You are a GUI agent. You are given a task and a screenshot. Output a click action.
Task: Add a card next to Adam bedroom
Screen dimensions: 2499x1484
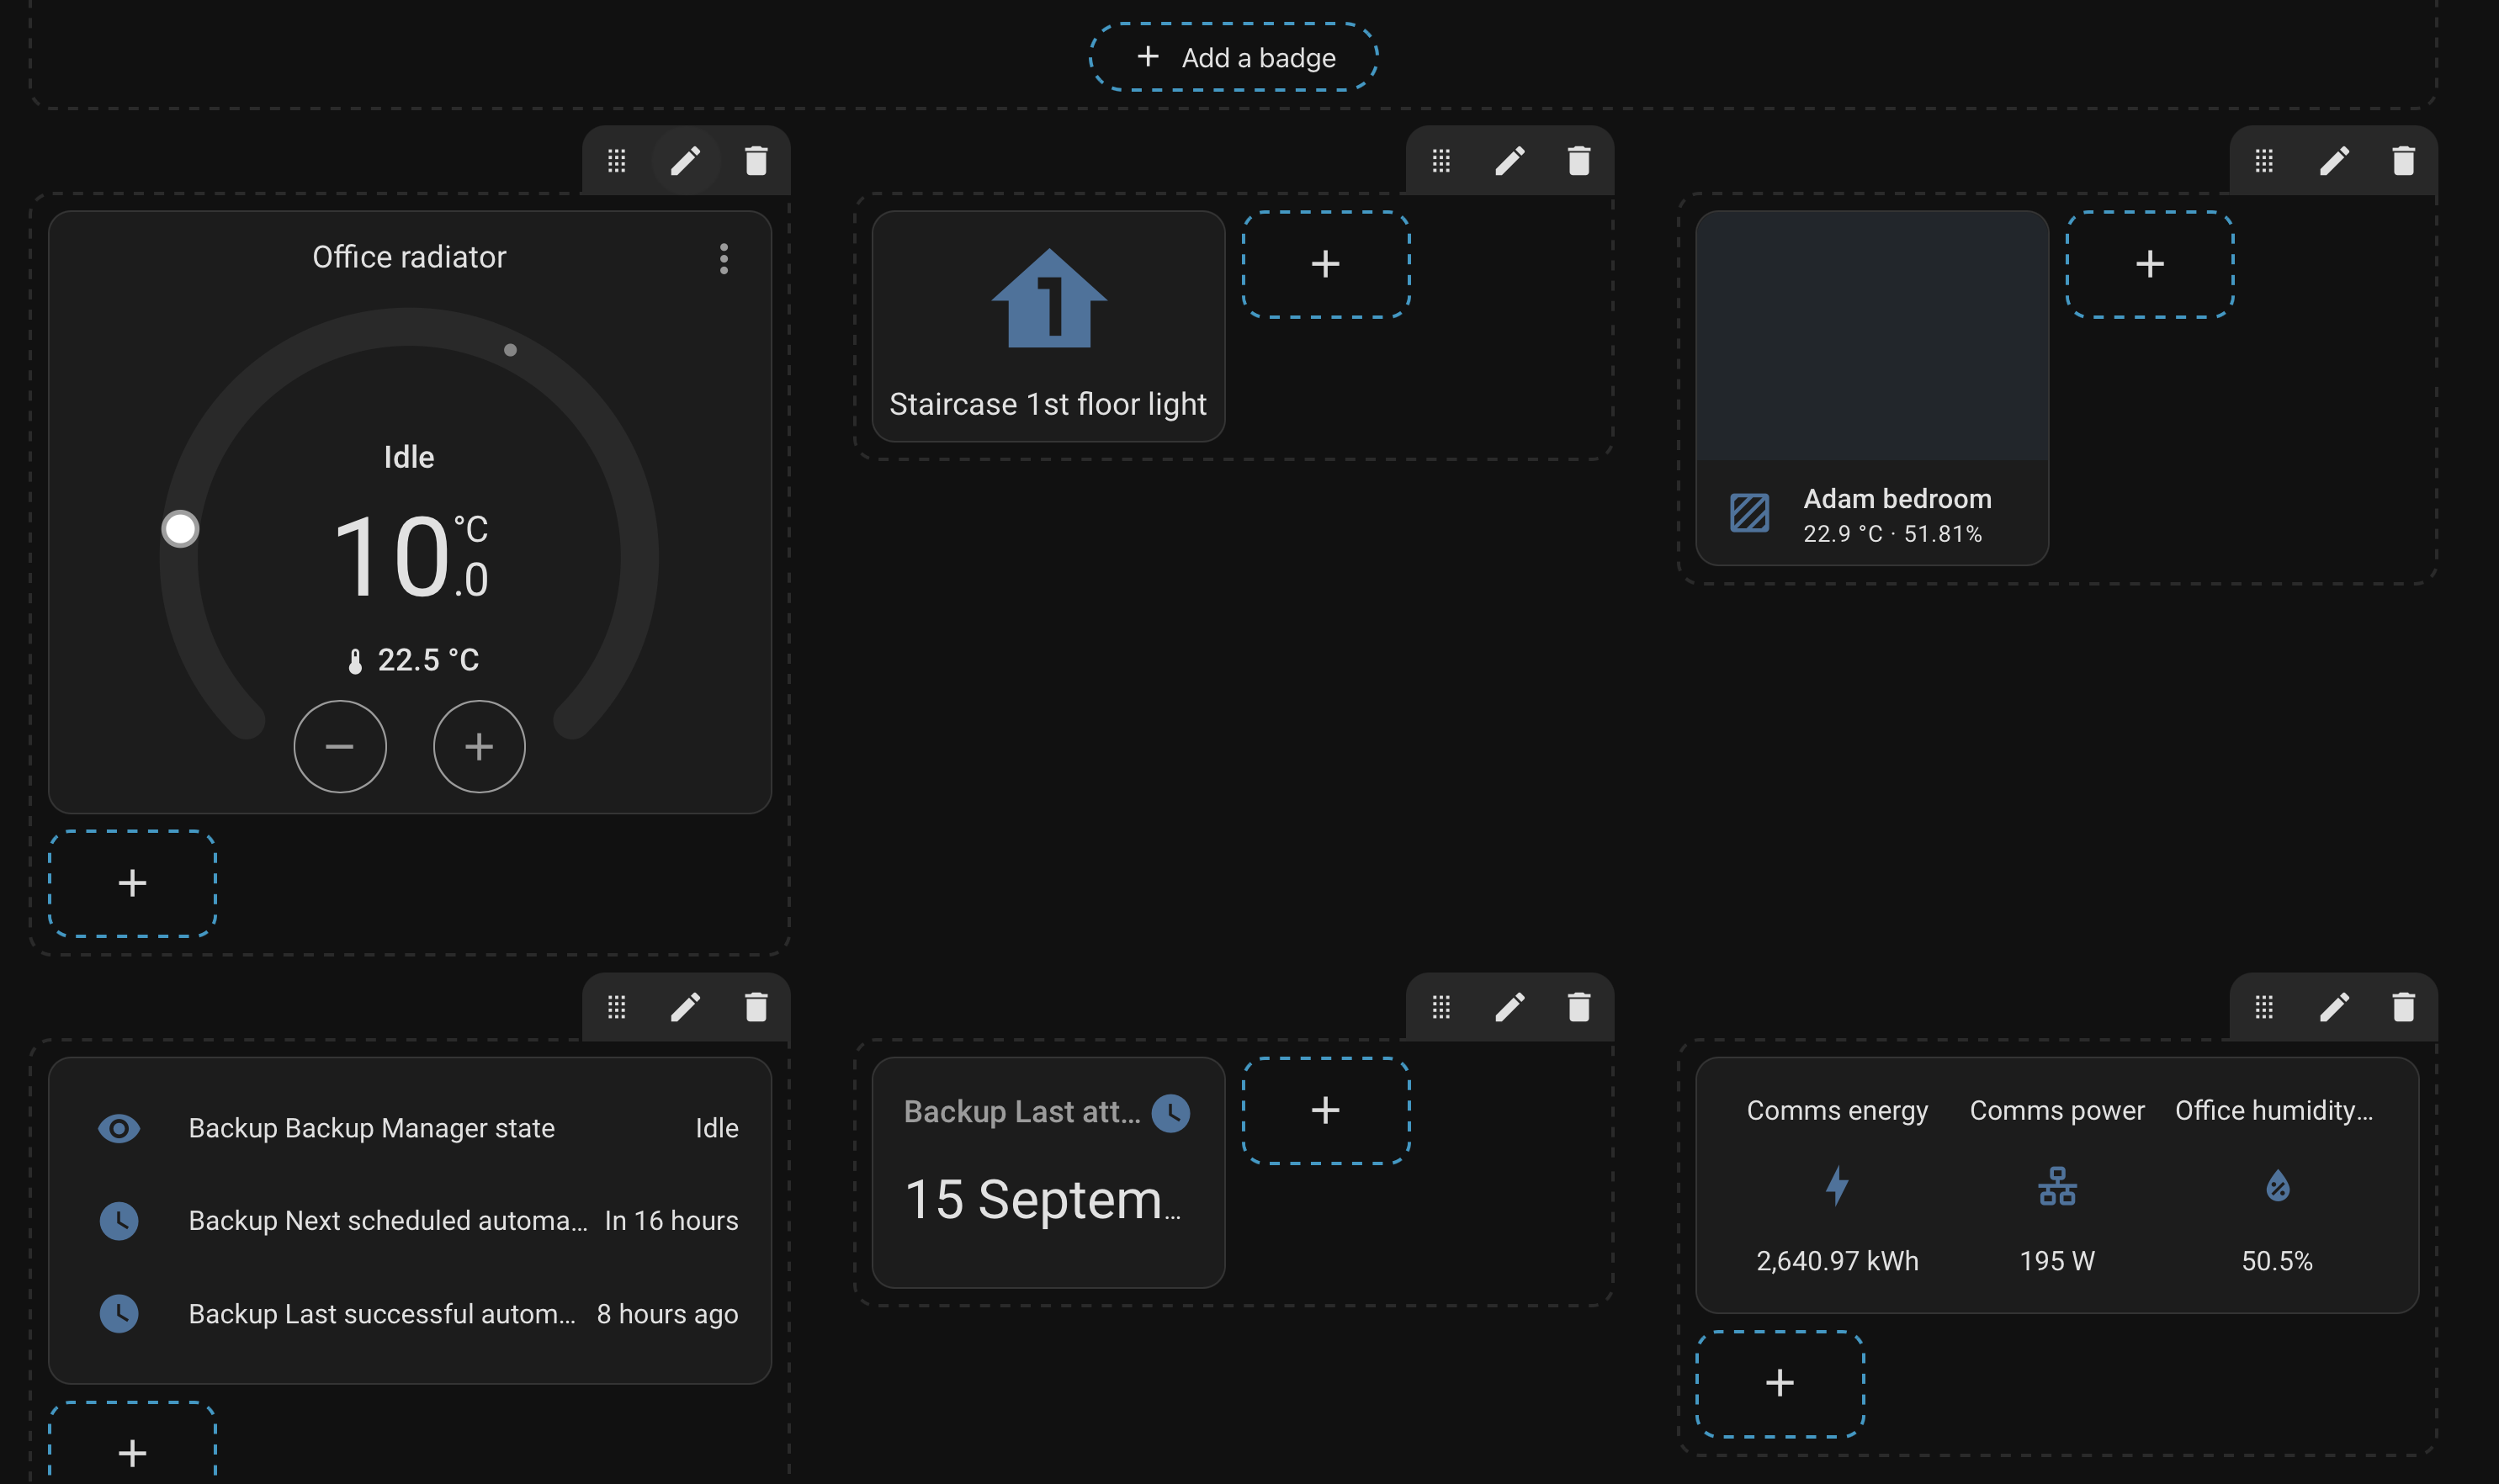pos(2149,264)
